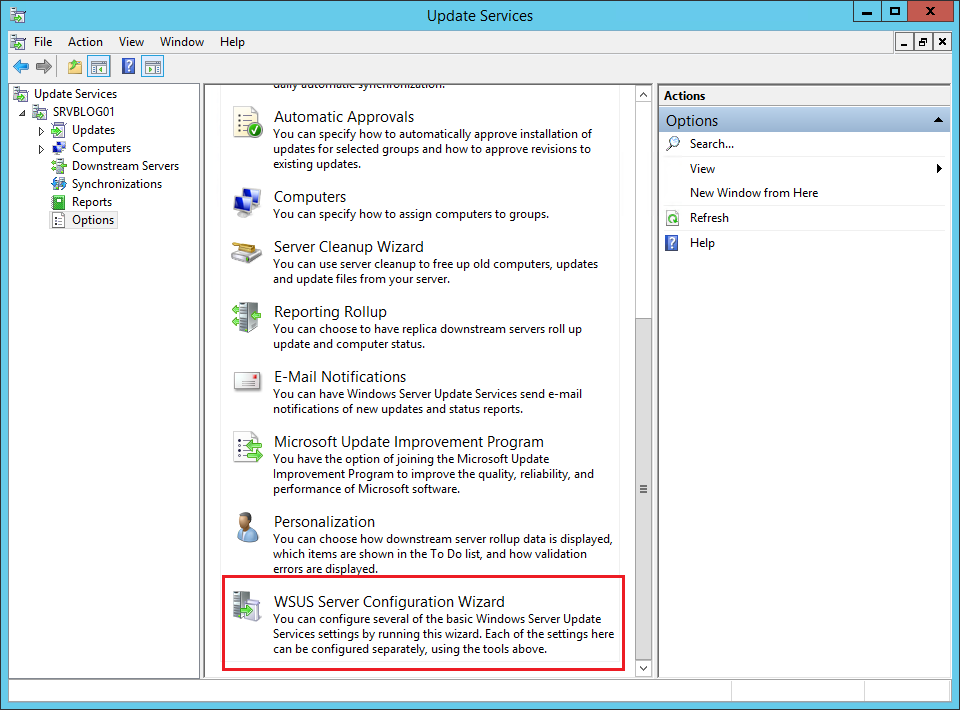Screen dimensions: 960x710
Task: Open E-Mail Notifications settings
Action: click(340, 376)
